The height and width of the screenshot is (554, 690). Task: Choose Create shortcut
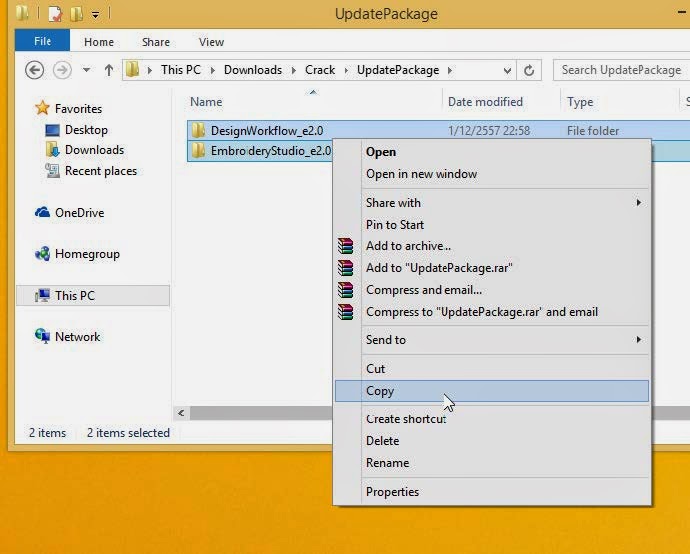tap(492, 419)
